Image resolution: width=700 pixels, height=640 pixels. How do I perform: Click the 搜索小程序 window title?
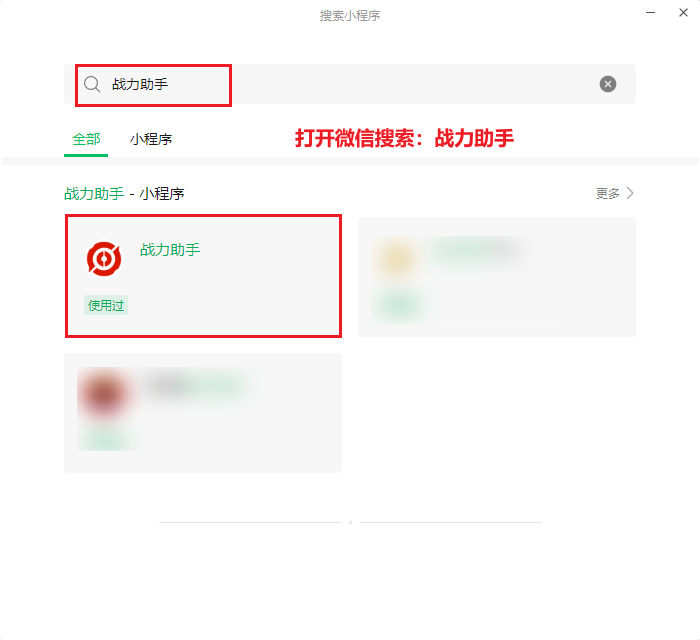(x=350, y=16)
